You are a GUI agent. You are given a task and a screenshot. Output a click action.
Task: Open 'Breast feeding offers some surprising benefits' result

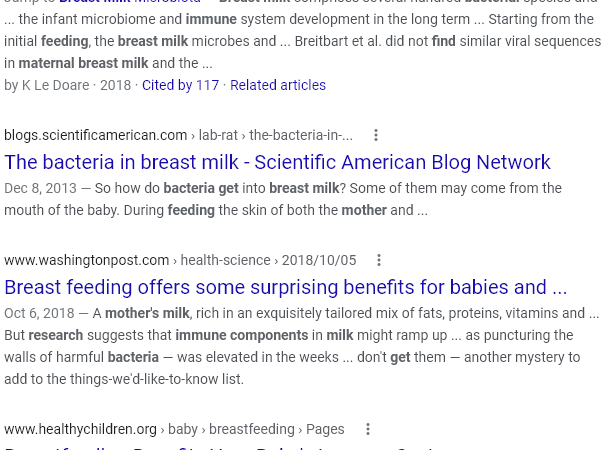(x=285, y=287)
